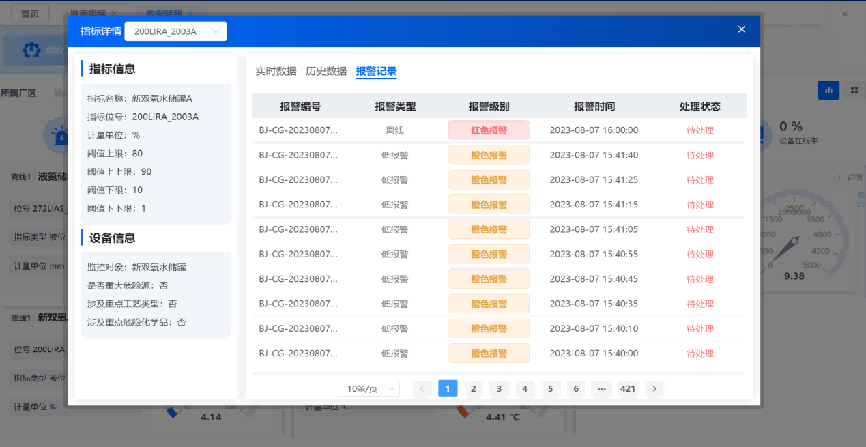
Task: Click 待处理 for the 15:40:35 alarm
Action: 700,304
